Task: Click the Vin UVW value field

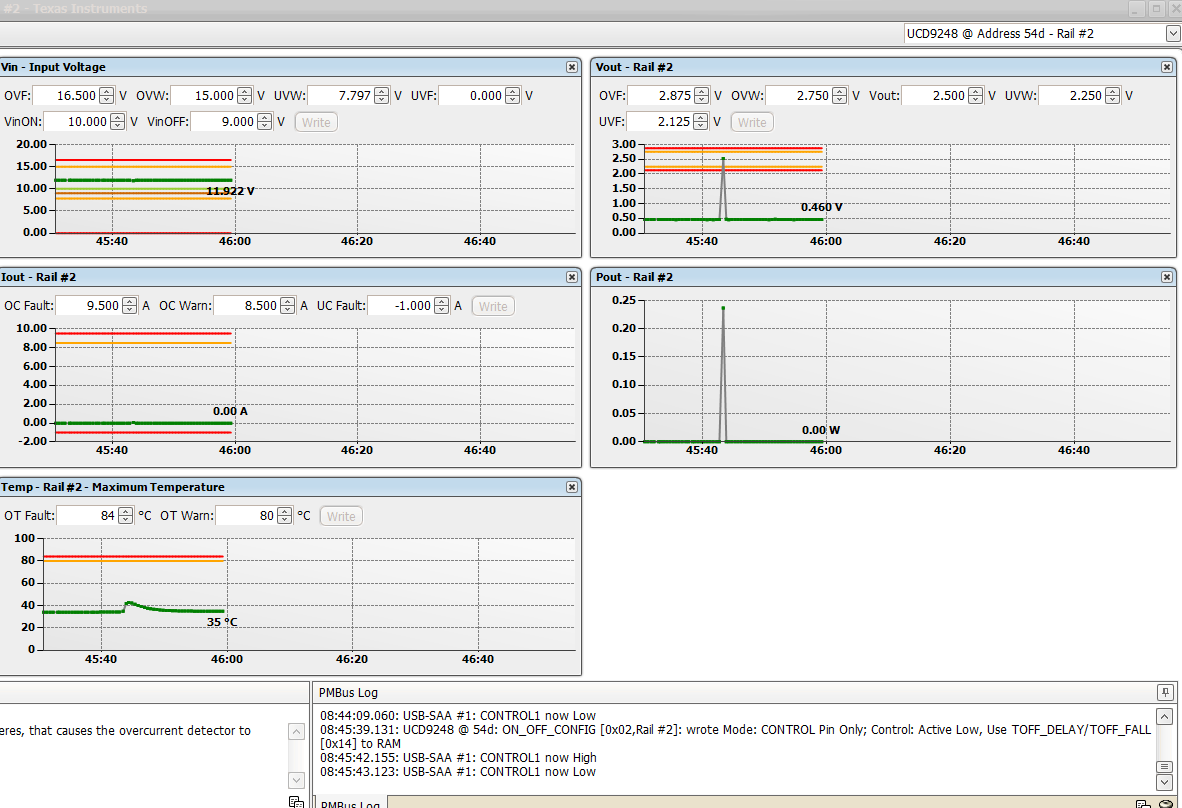Action: click(x=341, y=96)
